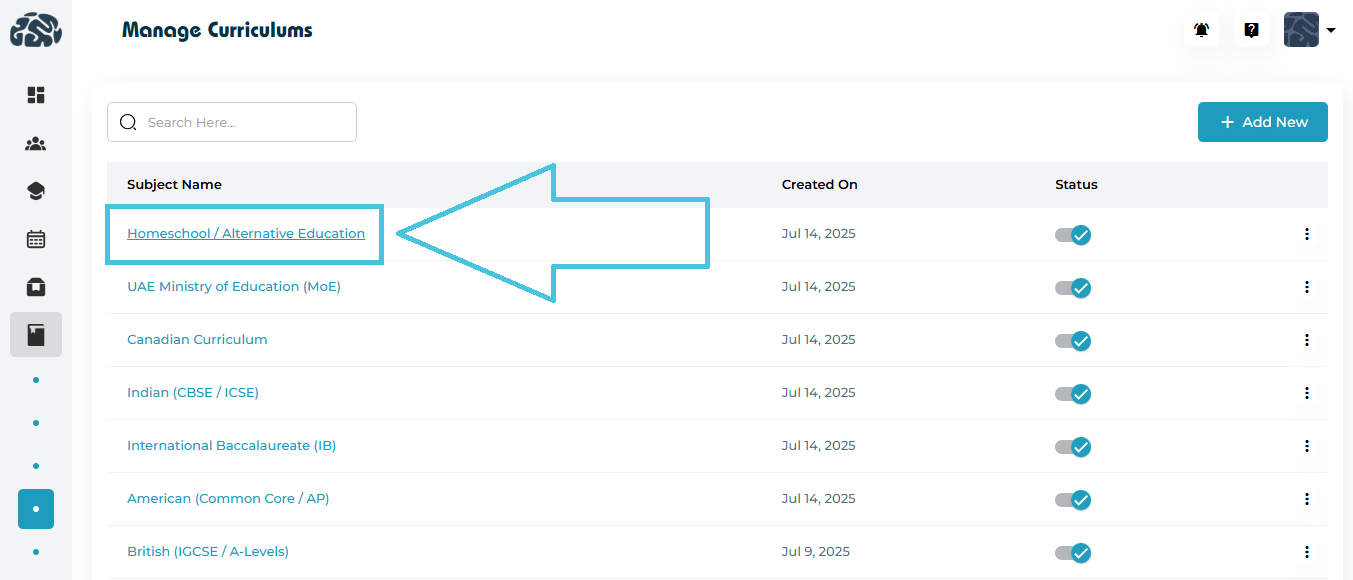
Task: Click the brain logo in sidebar
Action: [36, 30]
